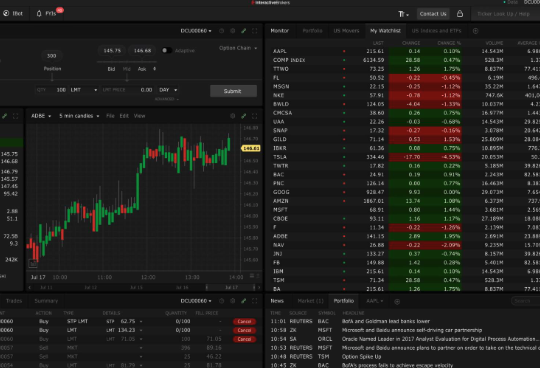Viewport: 540px width, 368px height.
Task: Click the Submit order button
Action: 233,91
